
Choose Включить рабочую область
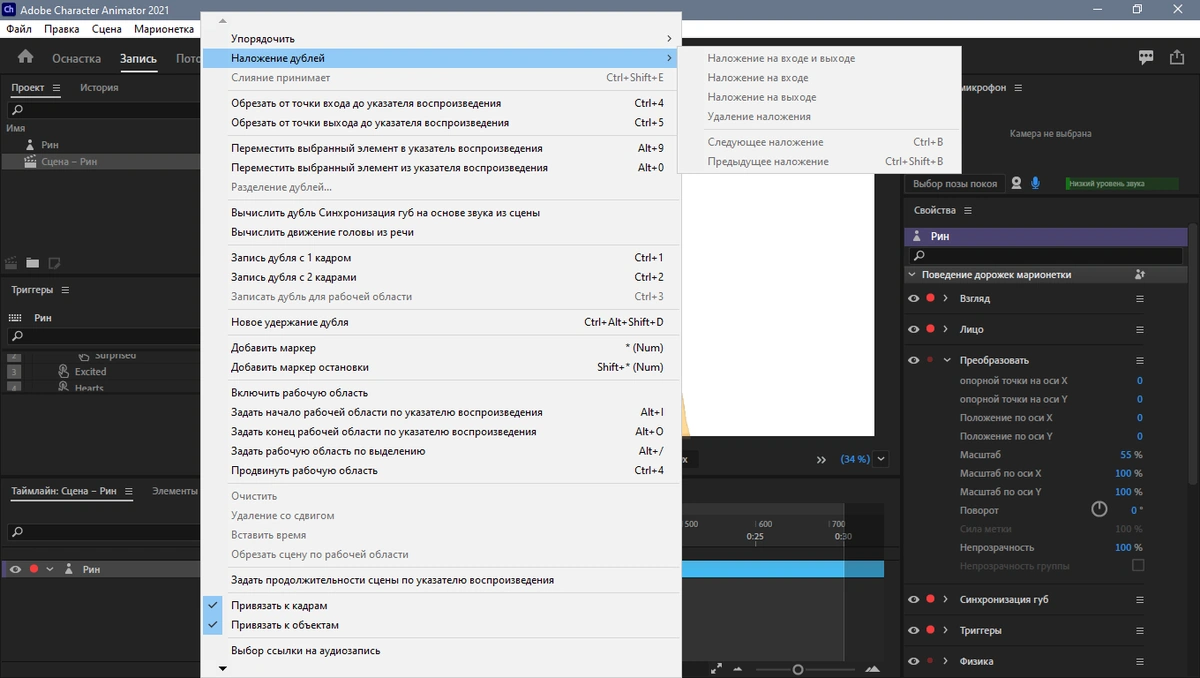coord(441,393)
